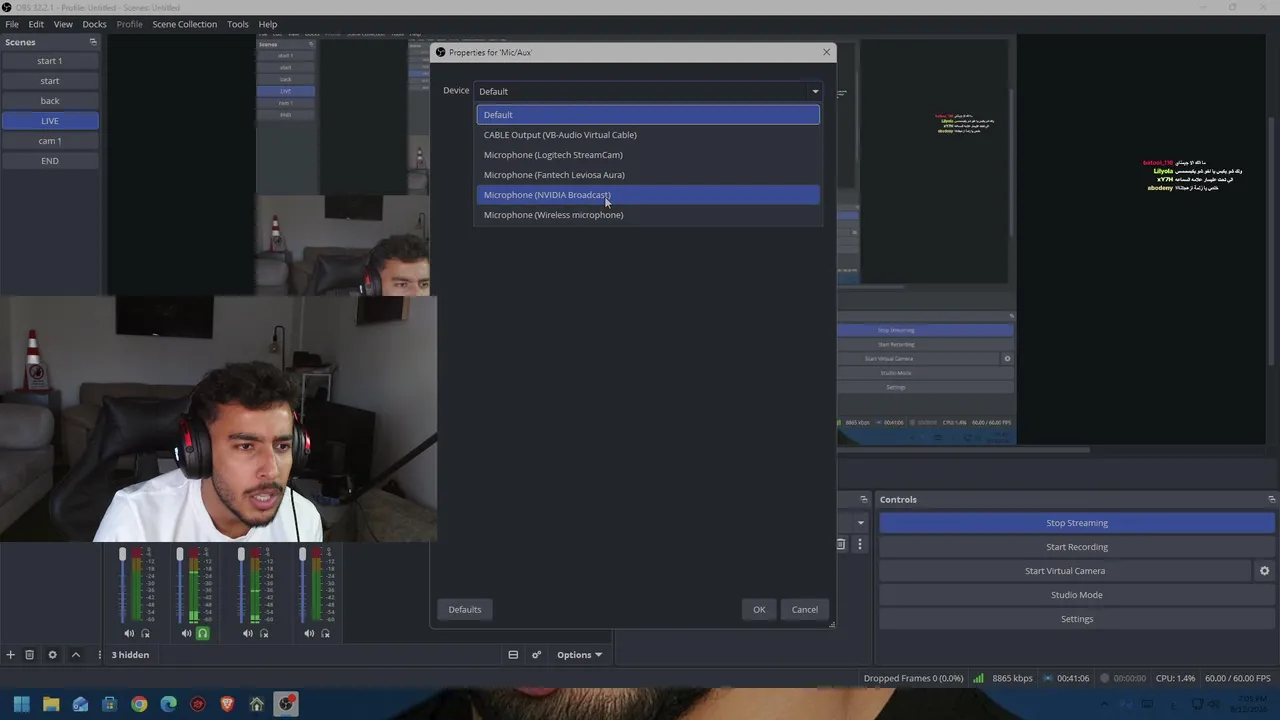The width and height of the screenshot is (1280, 720).
Task: Disable the green monitoring headphone on second channel
Action: (x=202, y=633)
